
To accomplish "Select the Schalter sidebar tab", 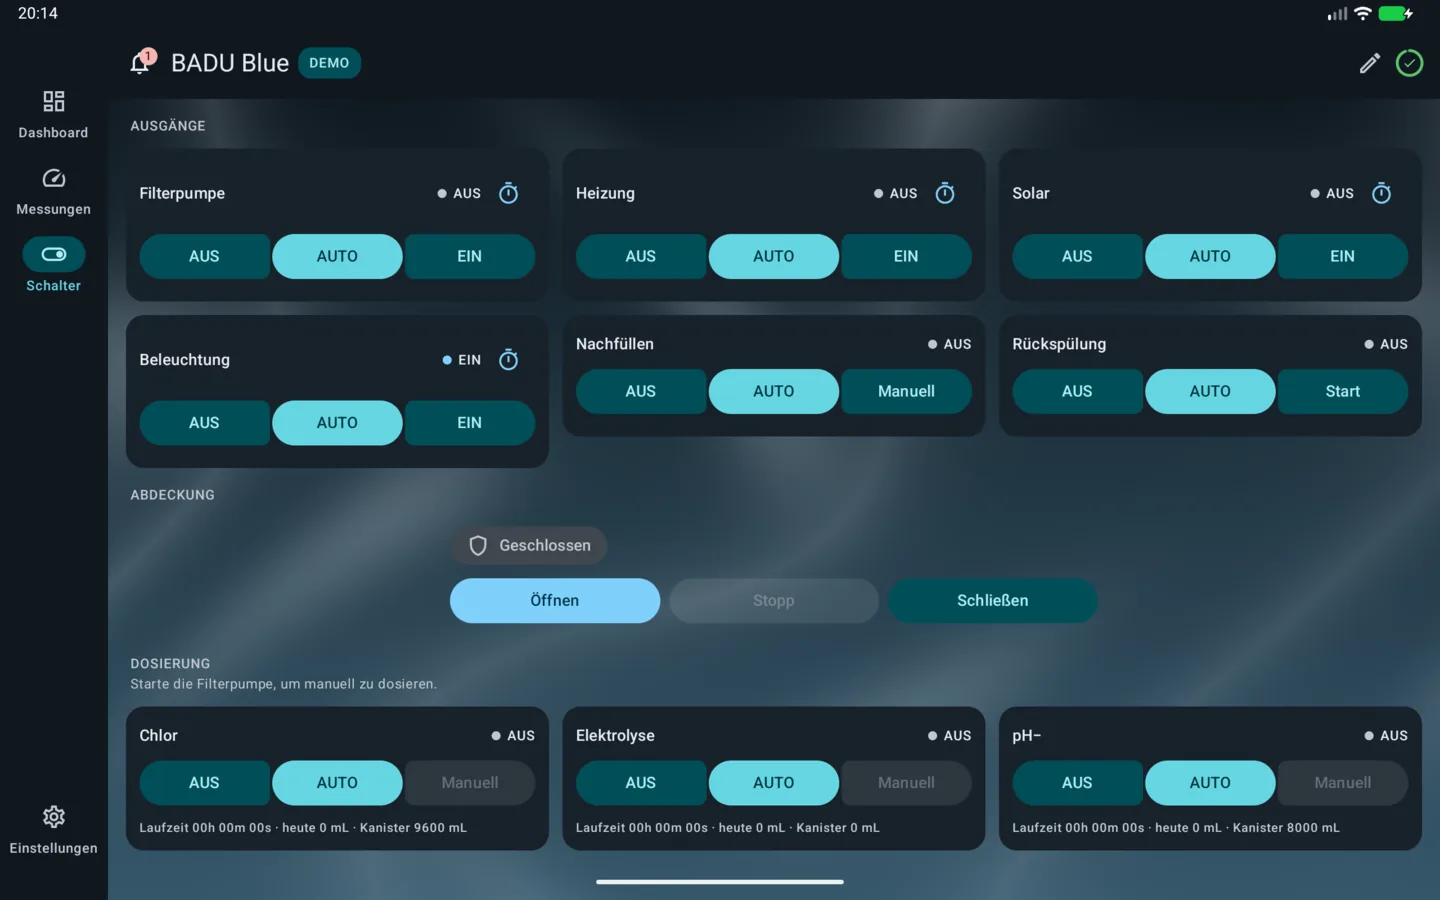I will click(53, 266).
